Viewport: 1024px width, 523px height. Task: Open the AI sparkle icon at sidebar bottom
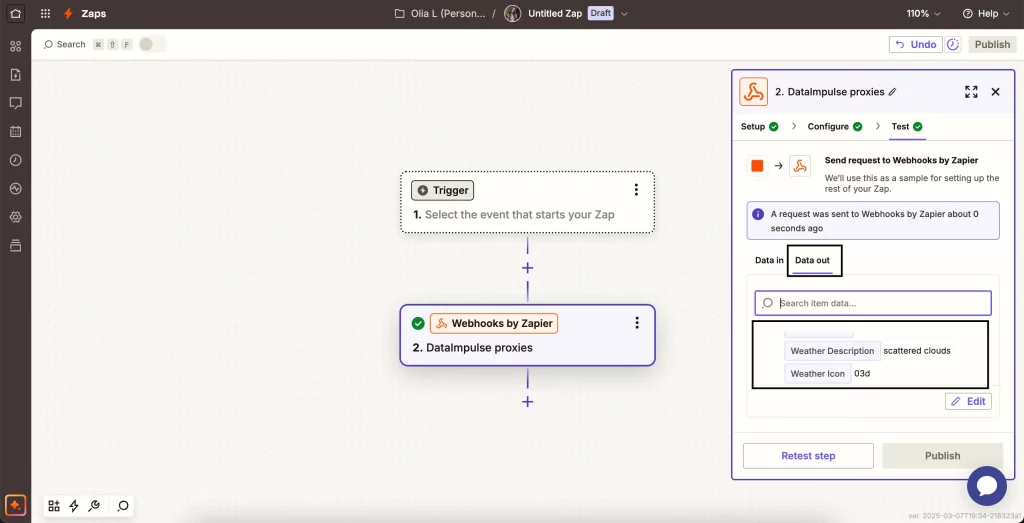pyautogui.click(x=16, y=505)
